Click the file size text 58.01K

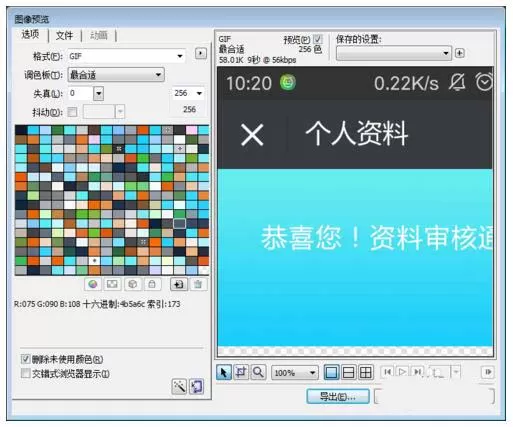click(231, 60)
